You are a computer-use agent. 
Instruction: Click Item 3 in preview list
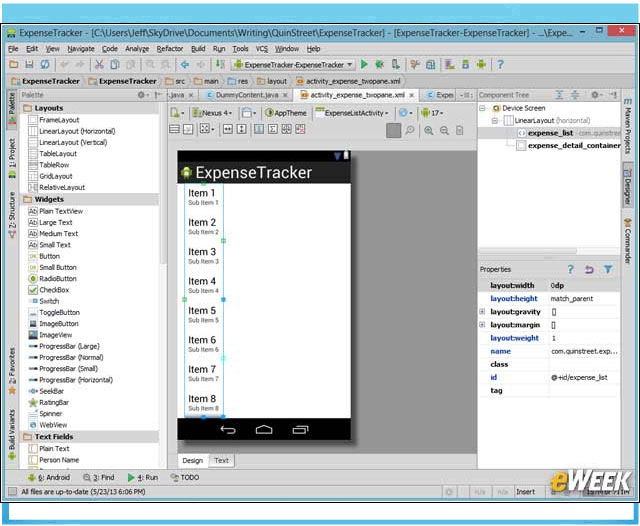point(203,255)
